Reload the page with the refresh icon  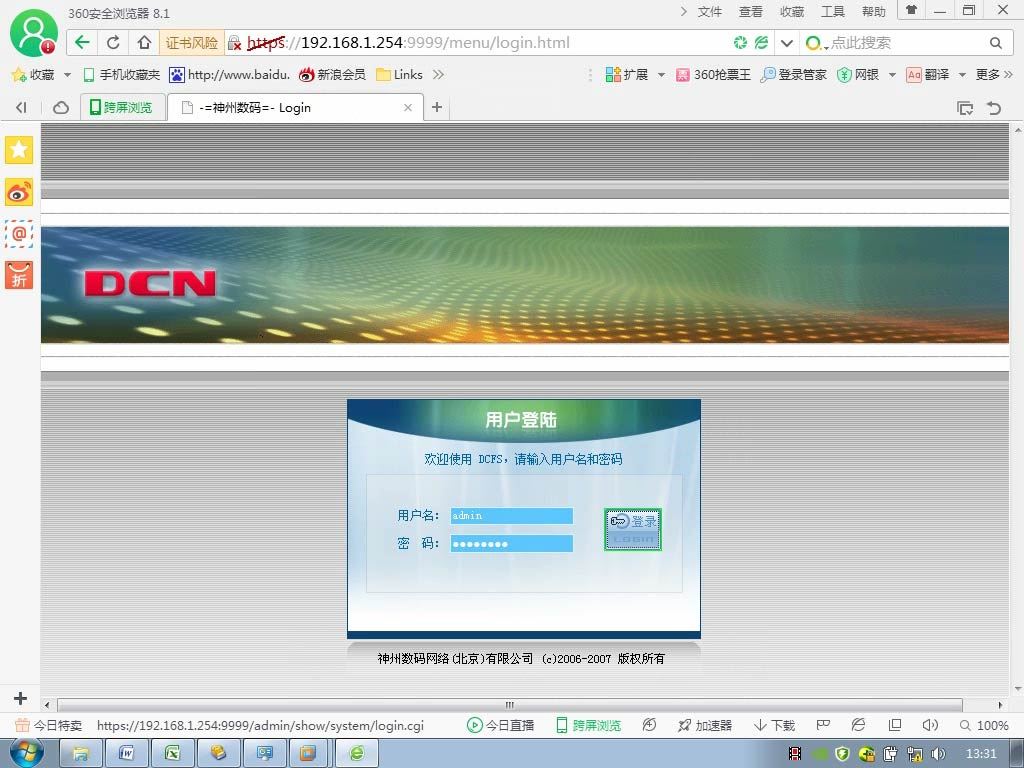coord(113,43)
